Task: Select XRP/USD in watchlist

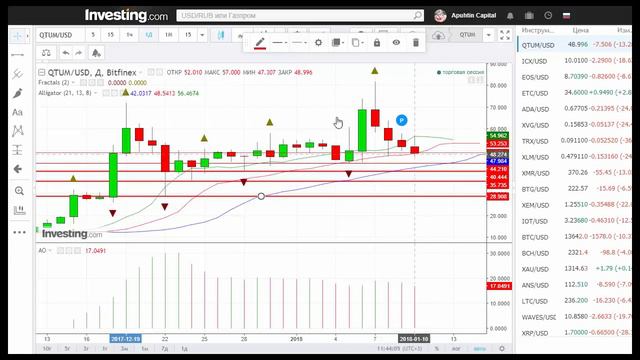Action: [x=575, y=333]
